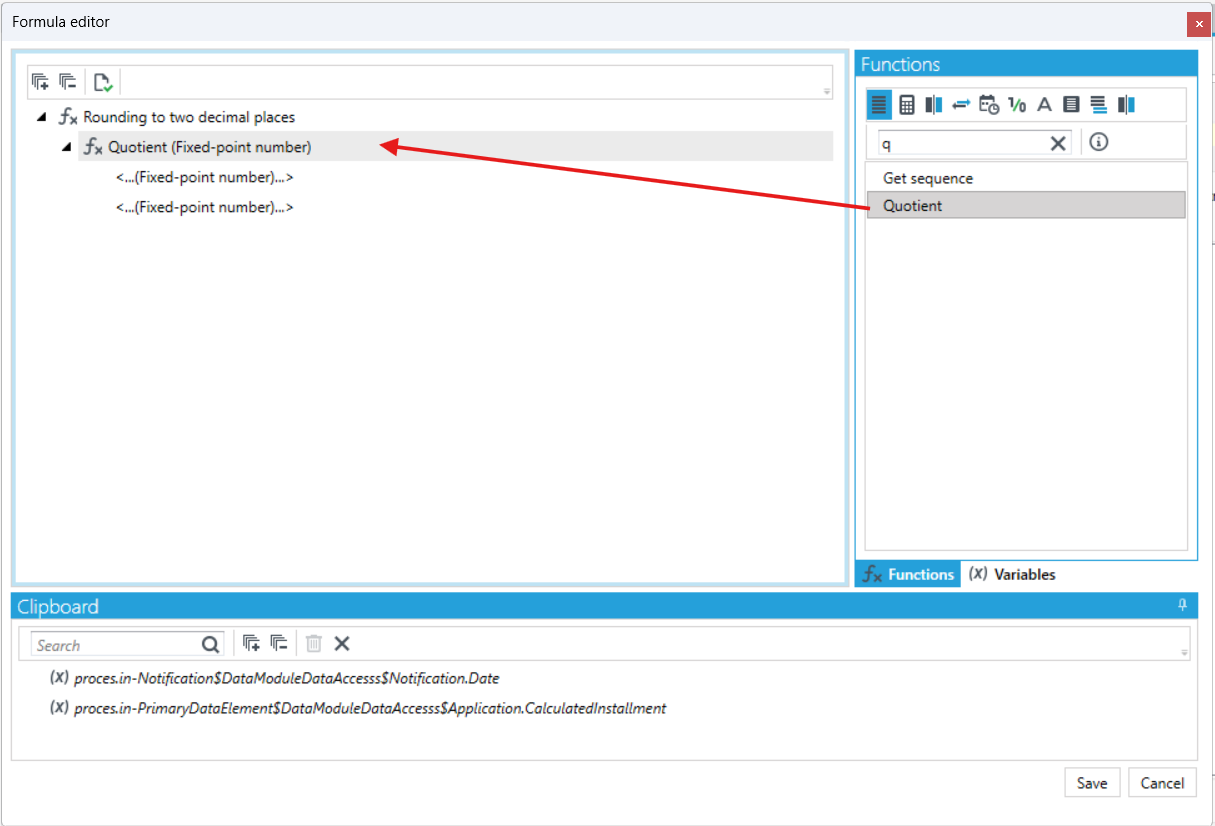Viewport: 1215px width, 826px height.
Task: Select the double-arrow conversion category icon
Action: 961,104
